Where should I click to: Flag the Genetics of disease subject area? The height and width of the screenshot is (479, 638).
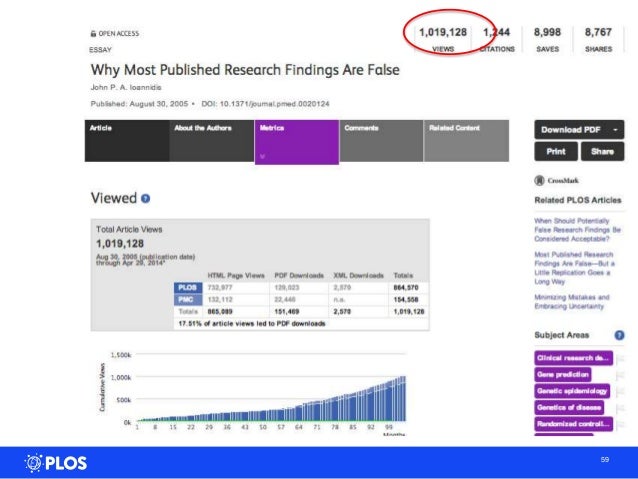point(620,408)
